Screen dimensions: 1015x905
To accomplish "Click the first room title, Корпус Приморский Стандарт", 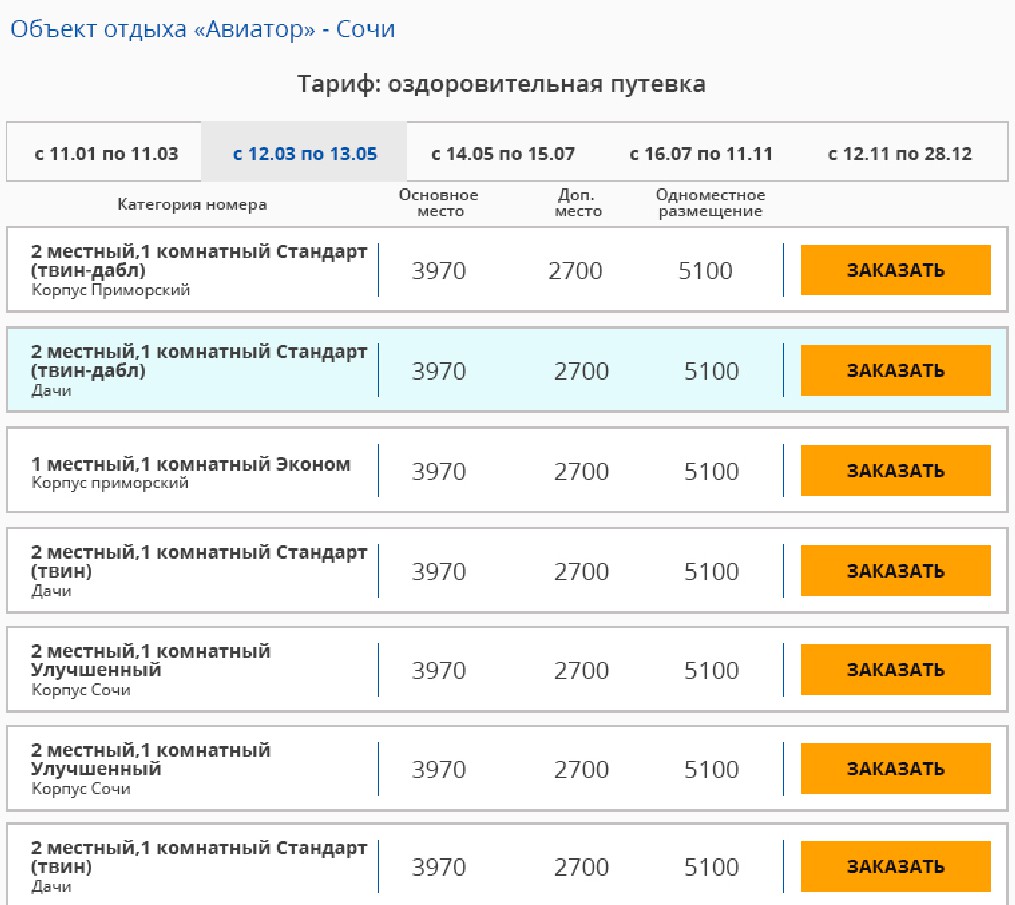I will (199, 261).
